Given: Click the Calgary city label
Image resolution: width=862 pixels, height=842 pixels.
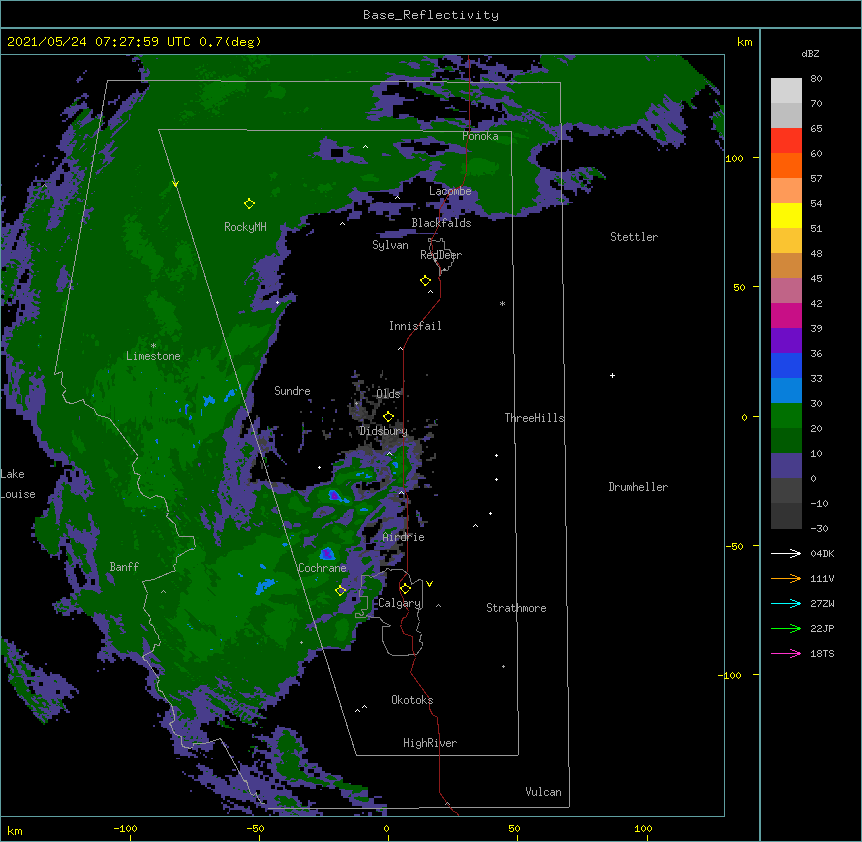Looking at the screenshot, I should 400,603.
